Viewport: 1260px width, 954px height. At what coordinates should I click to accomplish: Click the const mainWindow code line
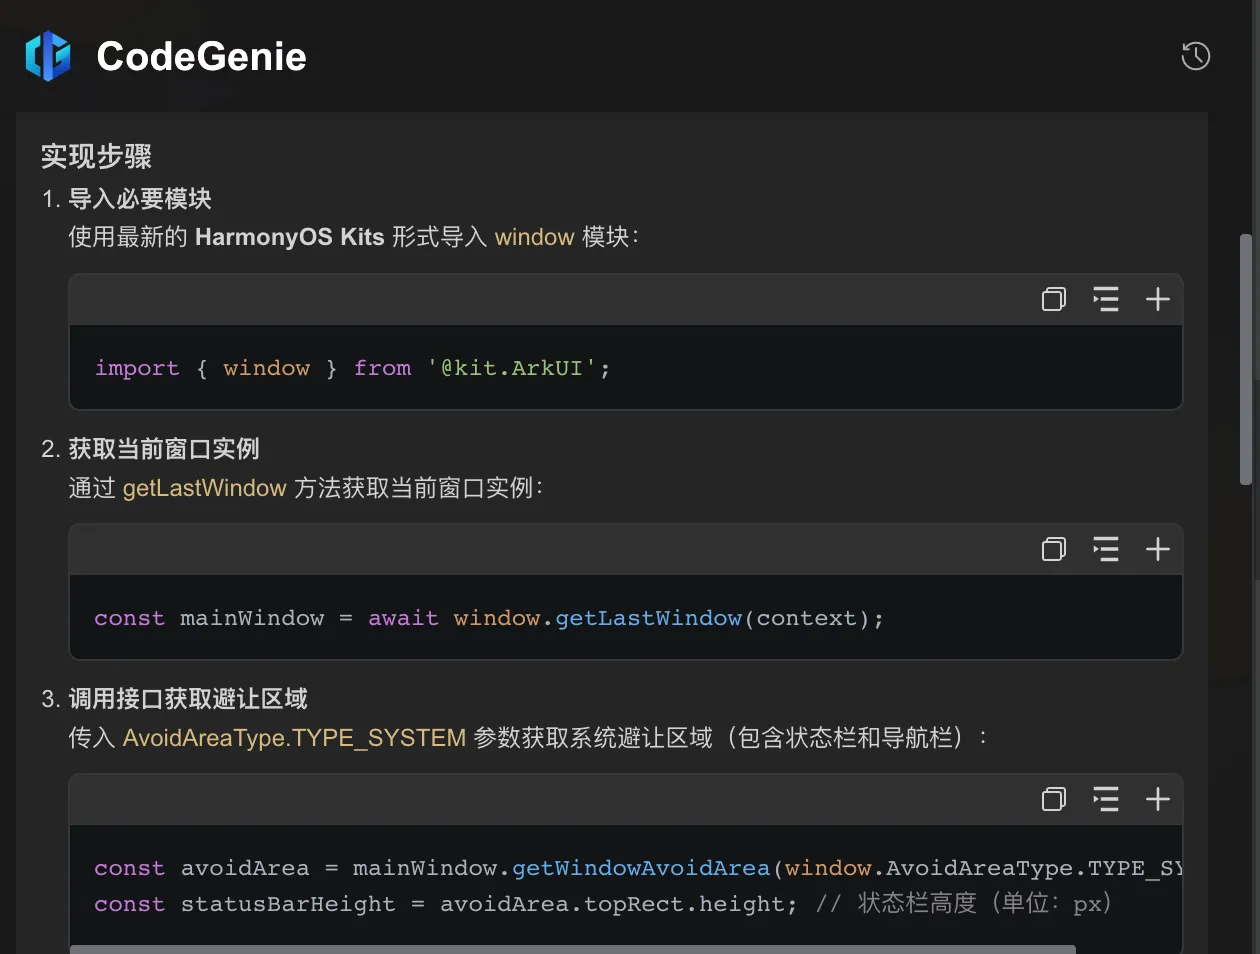click(488, 618)
